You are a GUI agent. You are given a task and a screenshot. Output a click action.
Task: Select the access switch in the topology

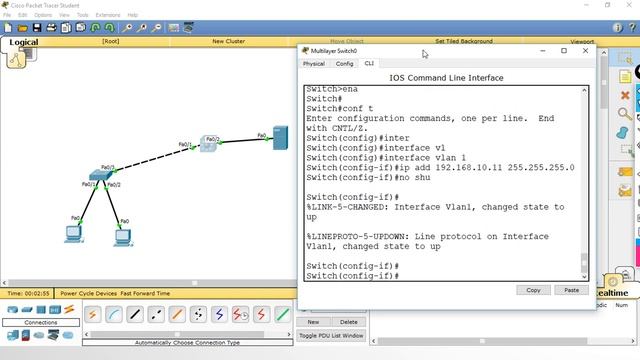click(x=100, y=175)
